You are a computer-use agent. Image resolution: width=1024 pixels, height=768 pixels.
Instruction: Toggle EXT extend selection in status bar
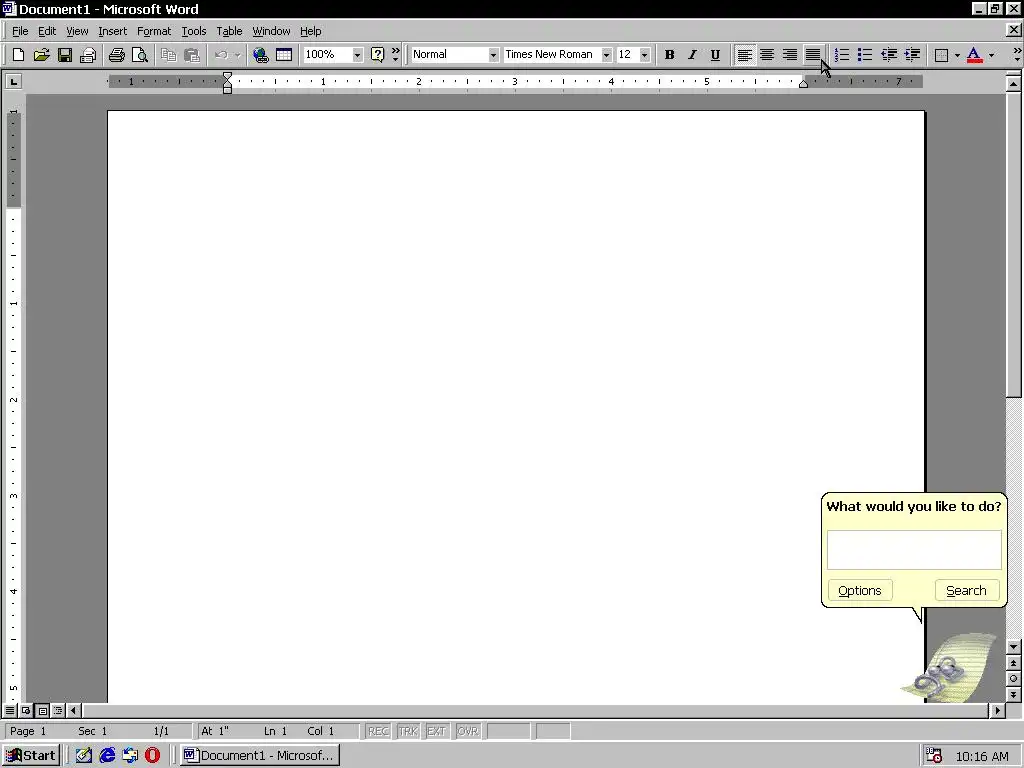[436, 731]
